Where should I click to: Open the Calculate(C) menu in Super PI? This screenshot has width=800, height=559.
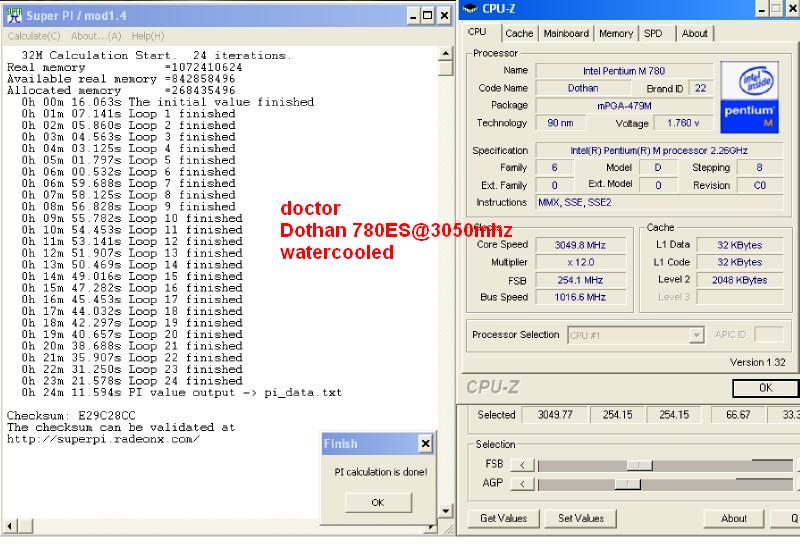click(x=34, y=36)
